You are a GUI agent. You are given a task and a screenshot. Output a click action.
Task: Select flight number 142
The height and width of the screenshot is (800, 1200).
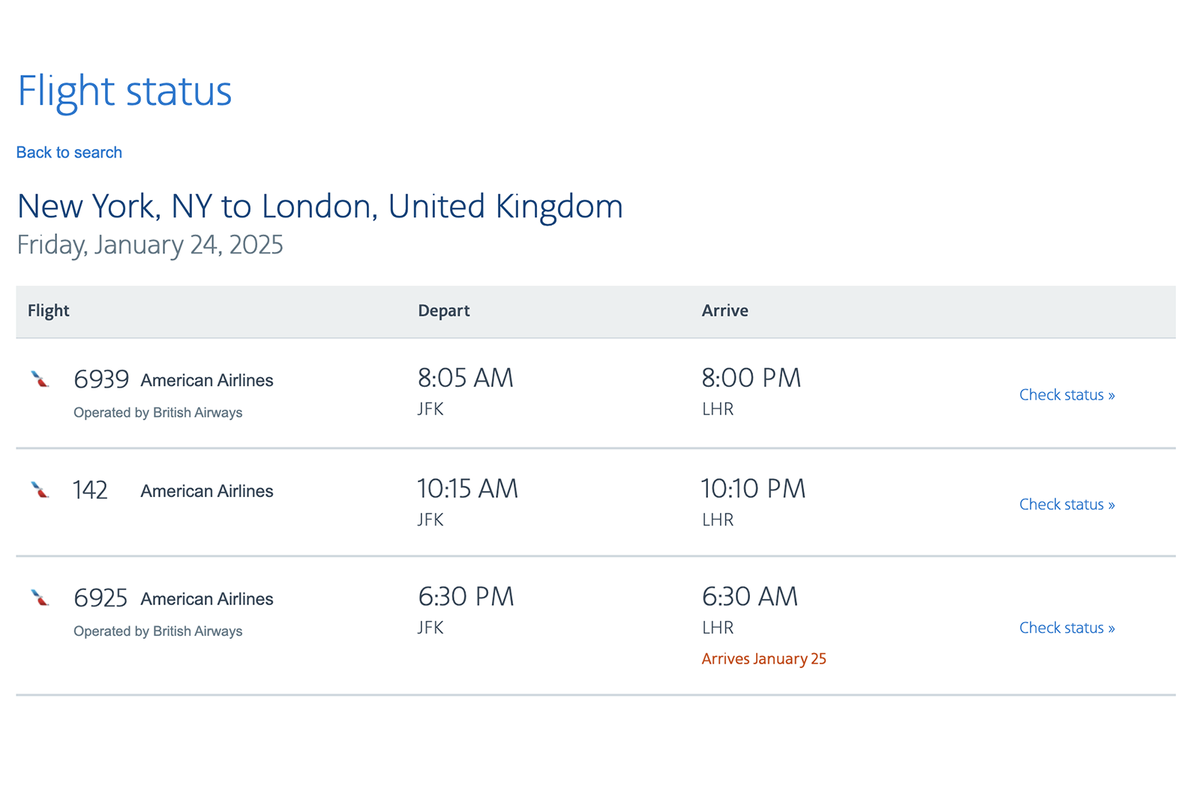tap(91, 489)
